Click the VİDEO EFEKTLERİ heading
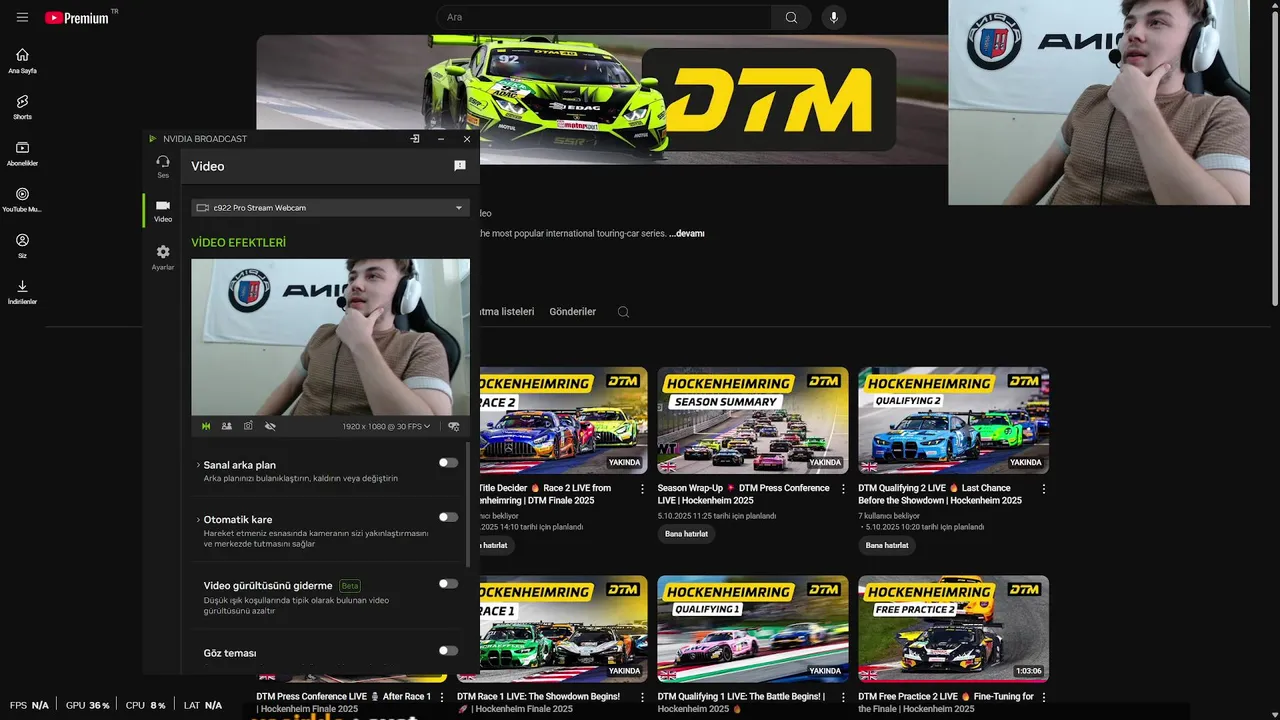This screenshot has width=1280, height=720. tap(239, 243)
